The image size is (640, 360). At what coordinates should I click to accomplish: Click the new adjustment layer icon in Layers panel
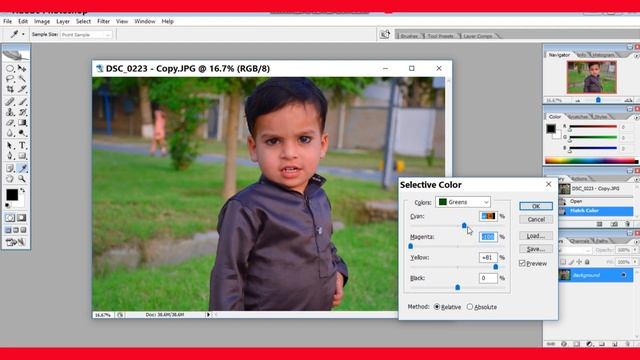(589, 344)
